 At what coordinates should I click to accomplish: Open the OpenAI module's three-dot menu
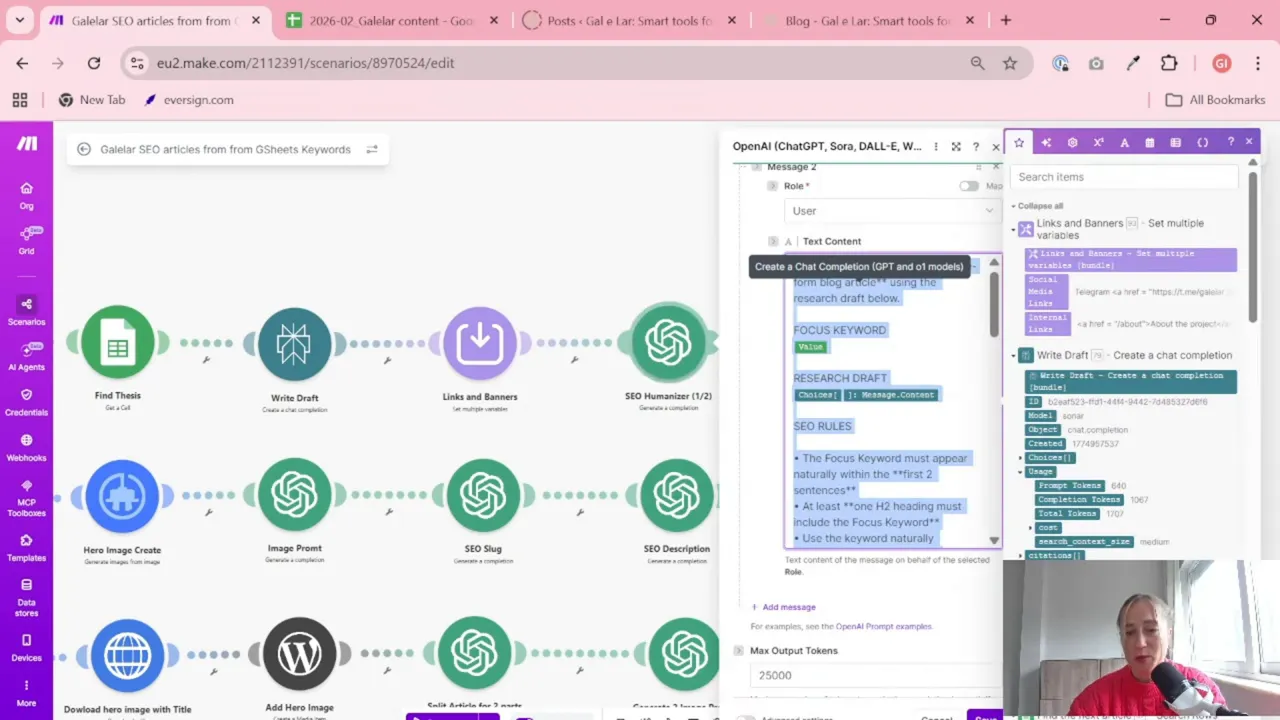(936, 146)
